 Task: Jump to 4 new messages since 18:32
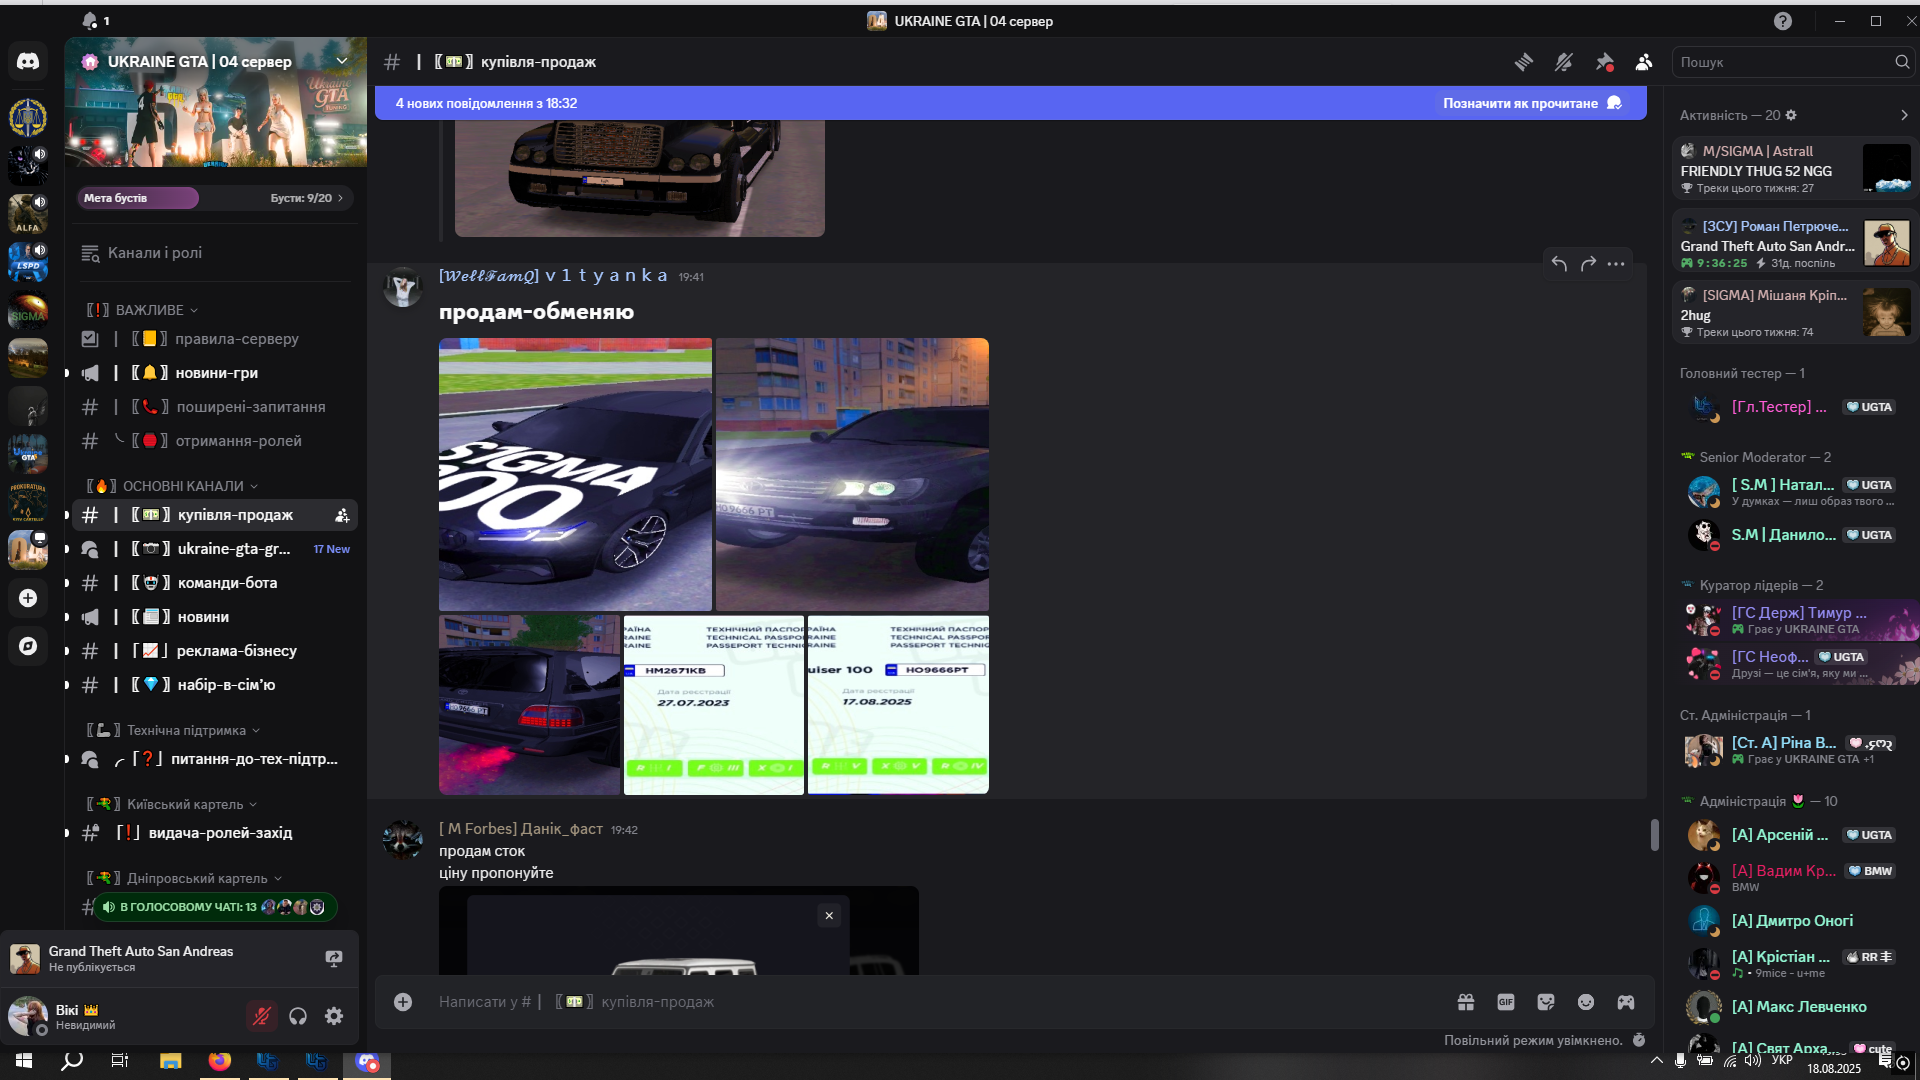tap(486, 103)
